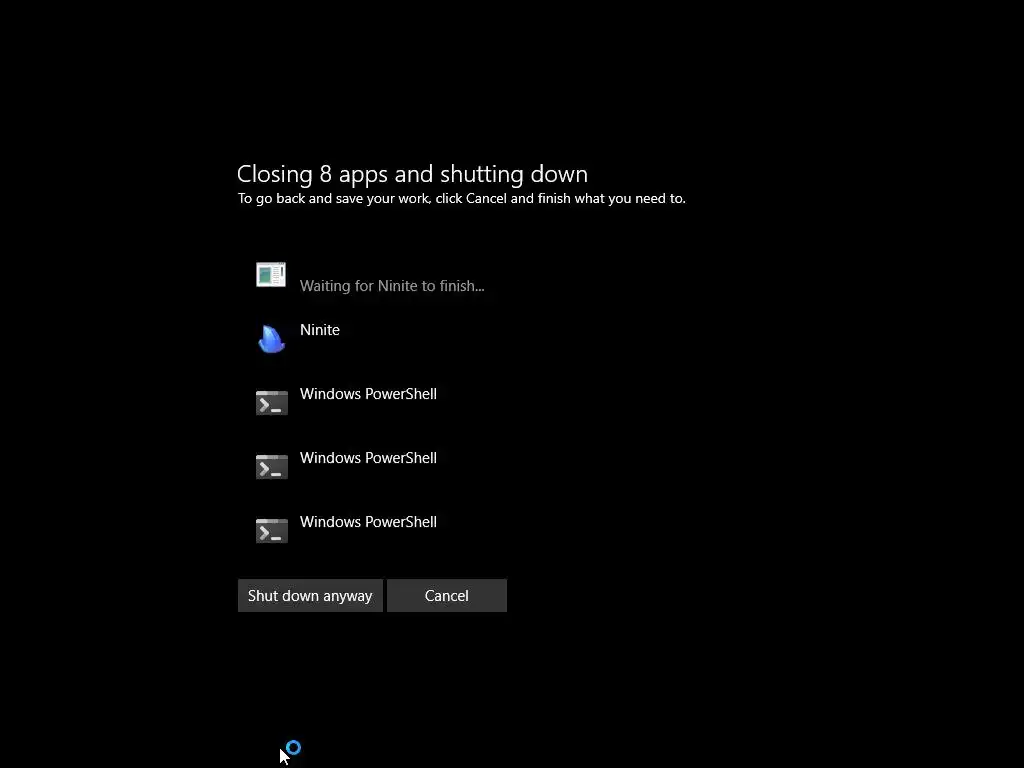
Task: Click the 'Closing 8 apps and shutting down' heading
Action: tap(412, 174)
